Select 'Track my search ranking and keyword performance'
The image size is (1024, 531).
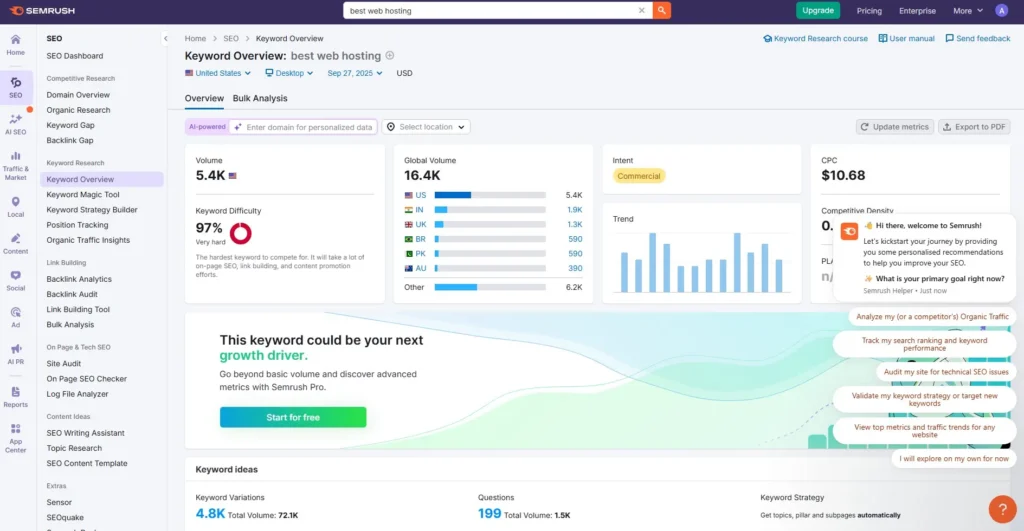point(924,344)
